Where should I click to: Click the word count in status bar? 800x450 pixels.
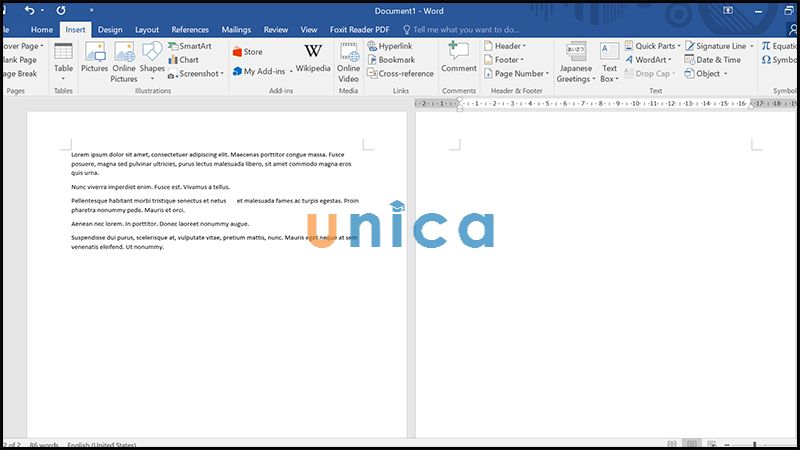click(x=44, y=445)
